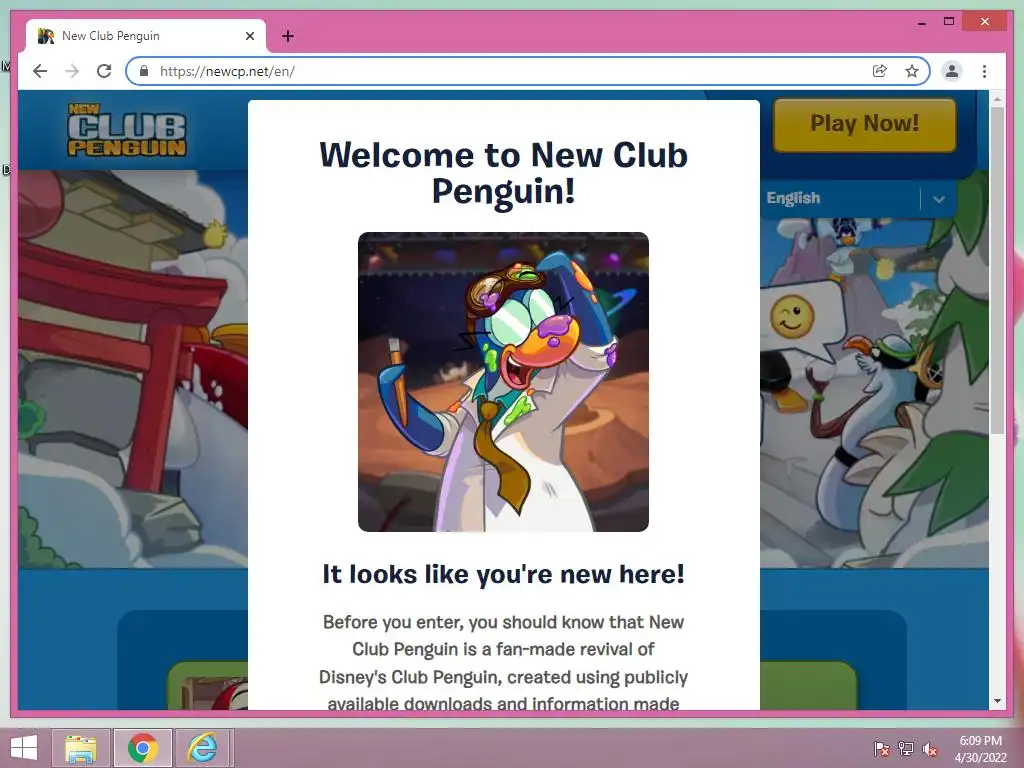Click the 'Before you enter' paragraph text
This screenshot has width=1024, height=768.
coord(503,662)
